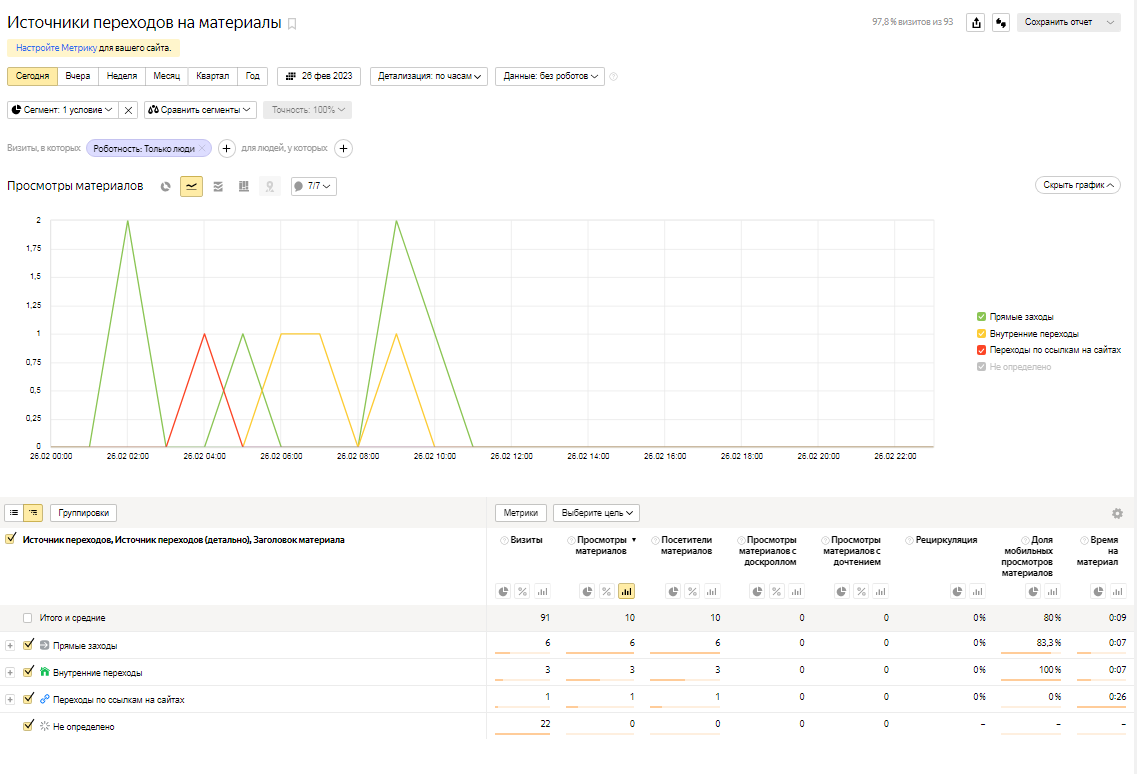
Task: Open Сегмент: 1 условие dropdown
Action: 62,110
